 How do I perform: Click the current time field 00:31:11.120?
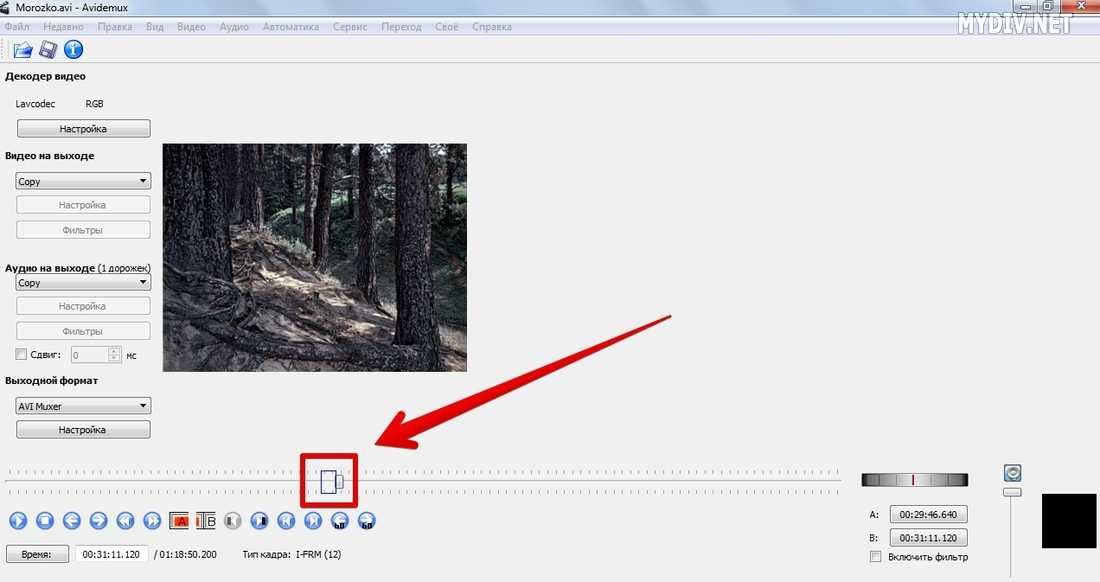[112, 554]
